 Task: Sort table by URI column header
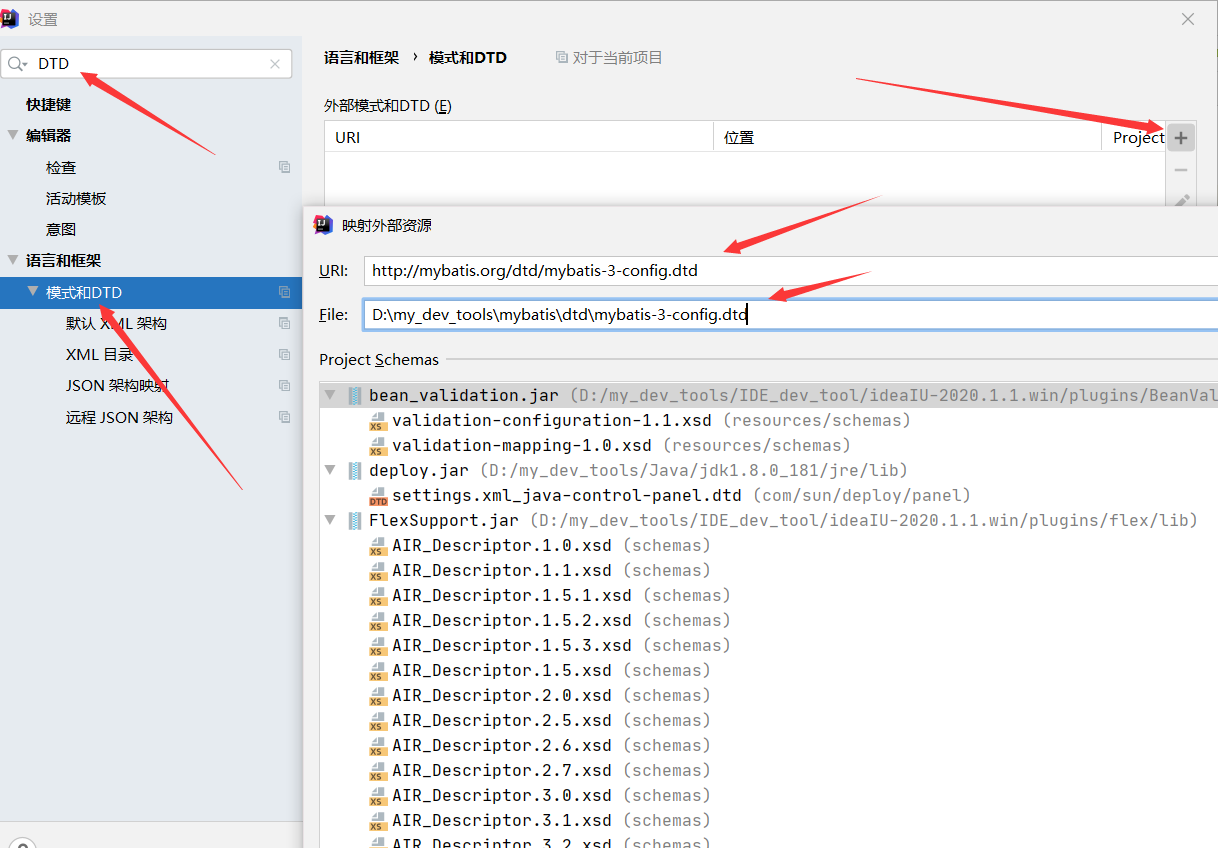pos(519,137)
